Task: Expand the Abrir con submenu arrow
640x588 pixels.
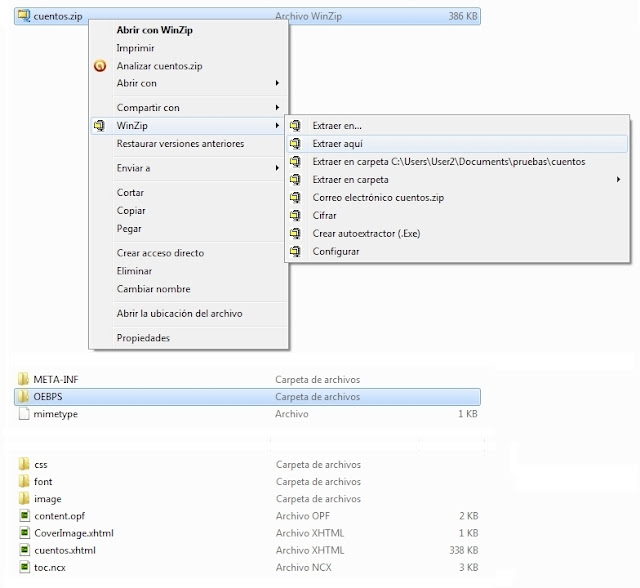Action: (277, 83)
